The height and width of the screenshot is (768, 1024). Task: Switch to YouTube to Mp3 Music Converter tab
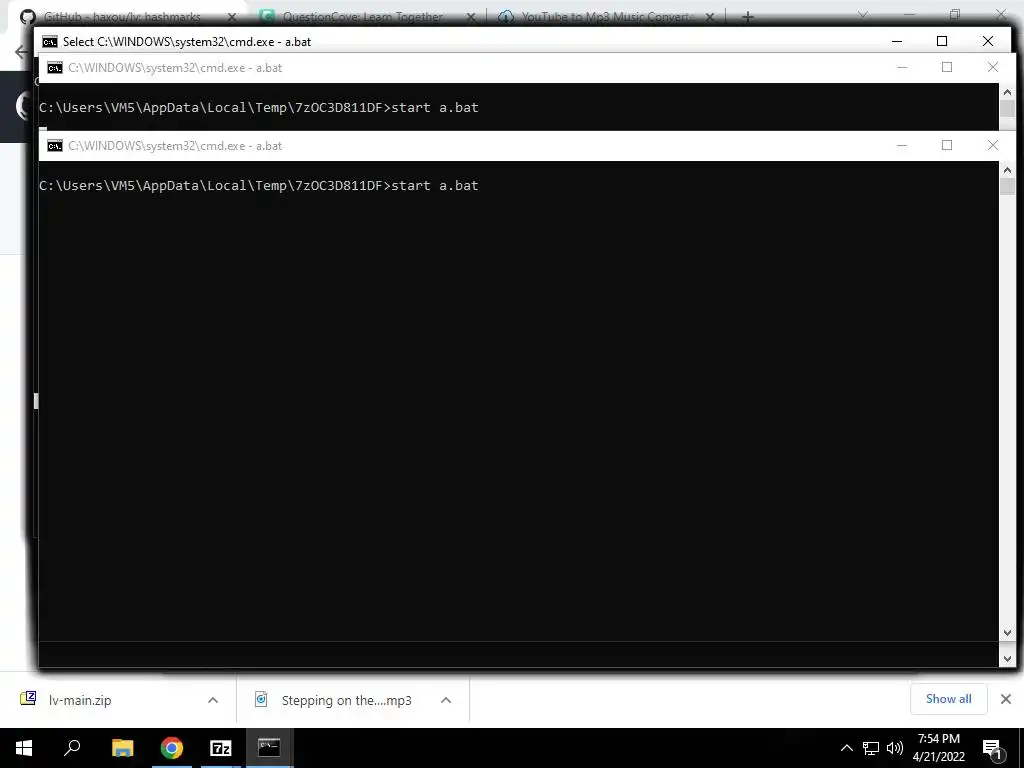[x=605, y=17]
